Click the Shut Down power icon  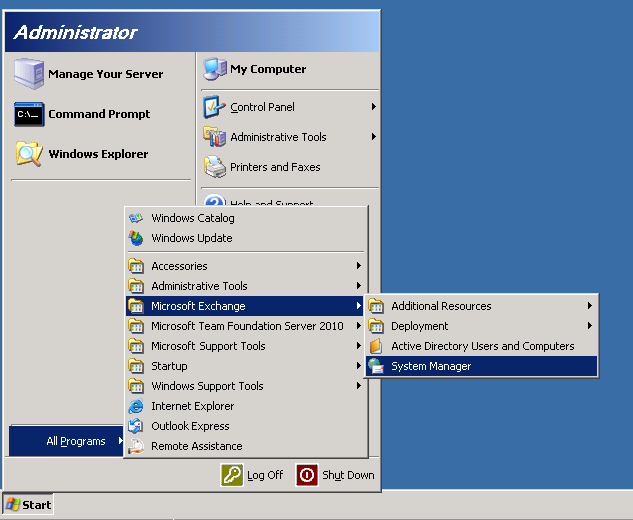(307, 475)
